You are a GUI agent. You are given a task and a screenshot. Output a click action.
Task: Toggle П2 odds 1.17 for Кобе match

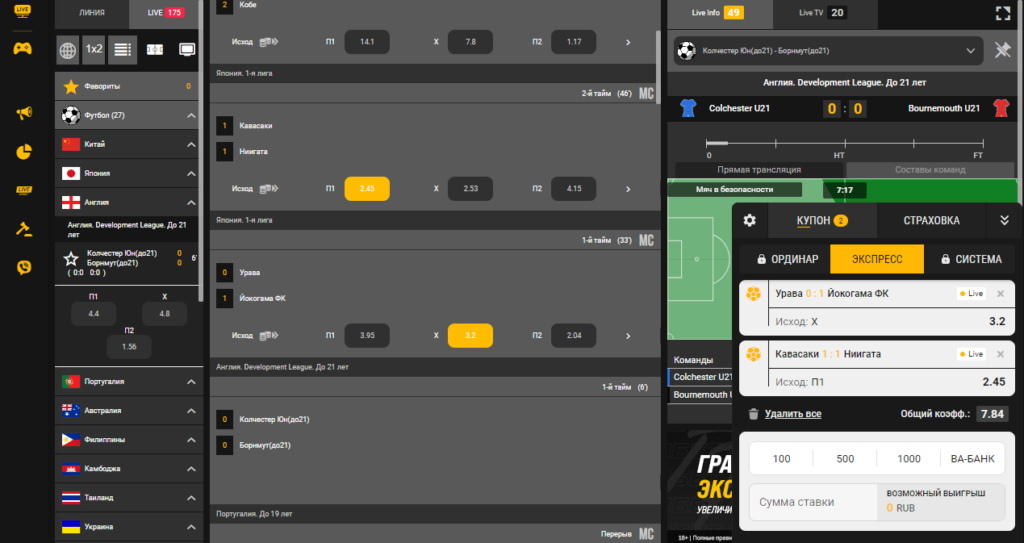coord(573,42)
